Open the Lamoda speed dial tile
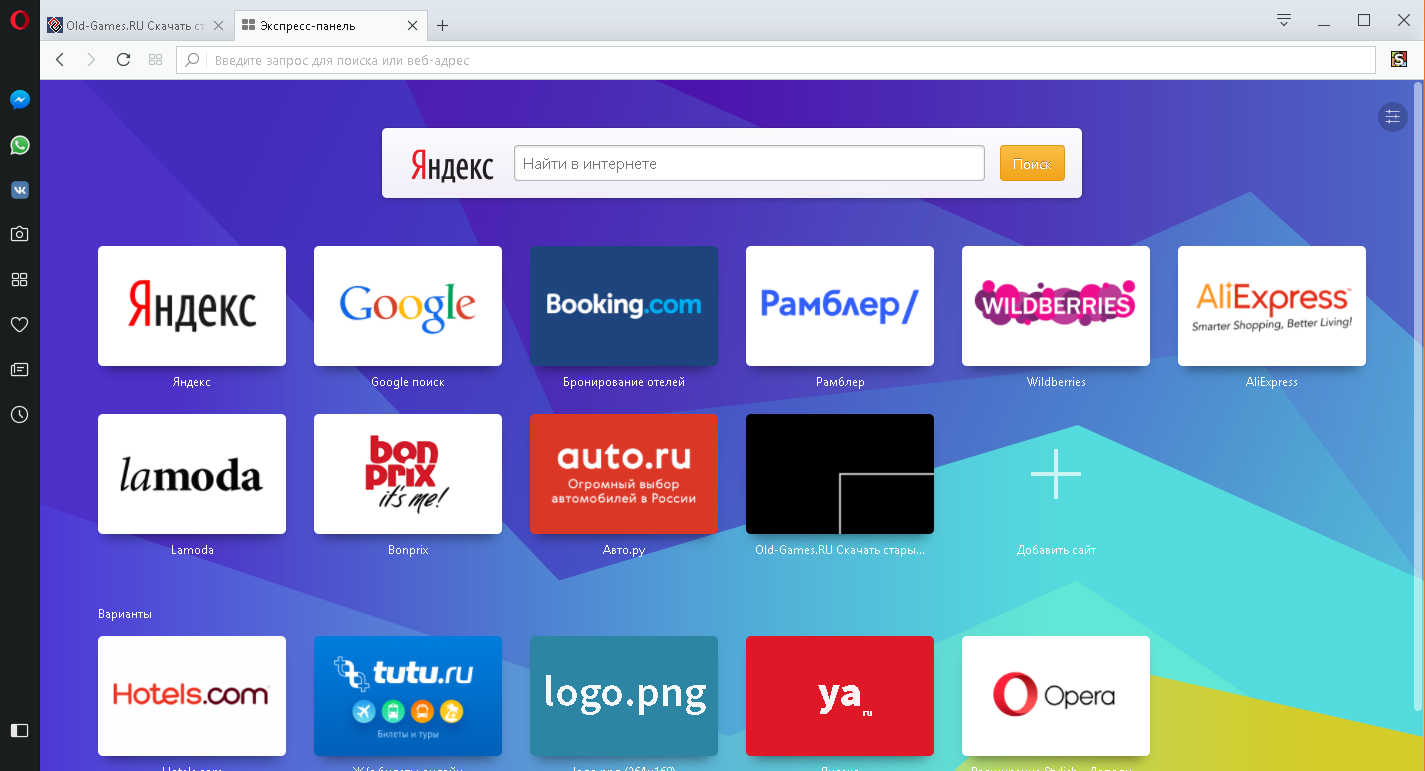1425x771 pixels. [x=192, y=474]
